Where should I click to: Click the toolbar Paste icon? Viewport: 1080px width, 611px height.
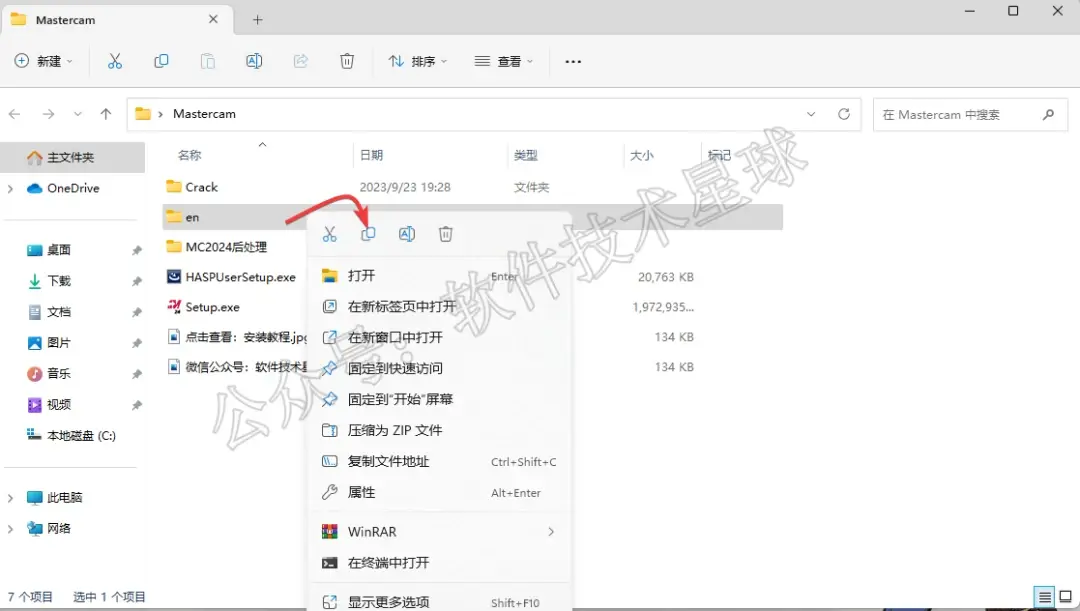207,61
